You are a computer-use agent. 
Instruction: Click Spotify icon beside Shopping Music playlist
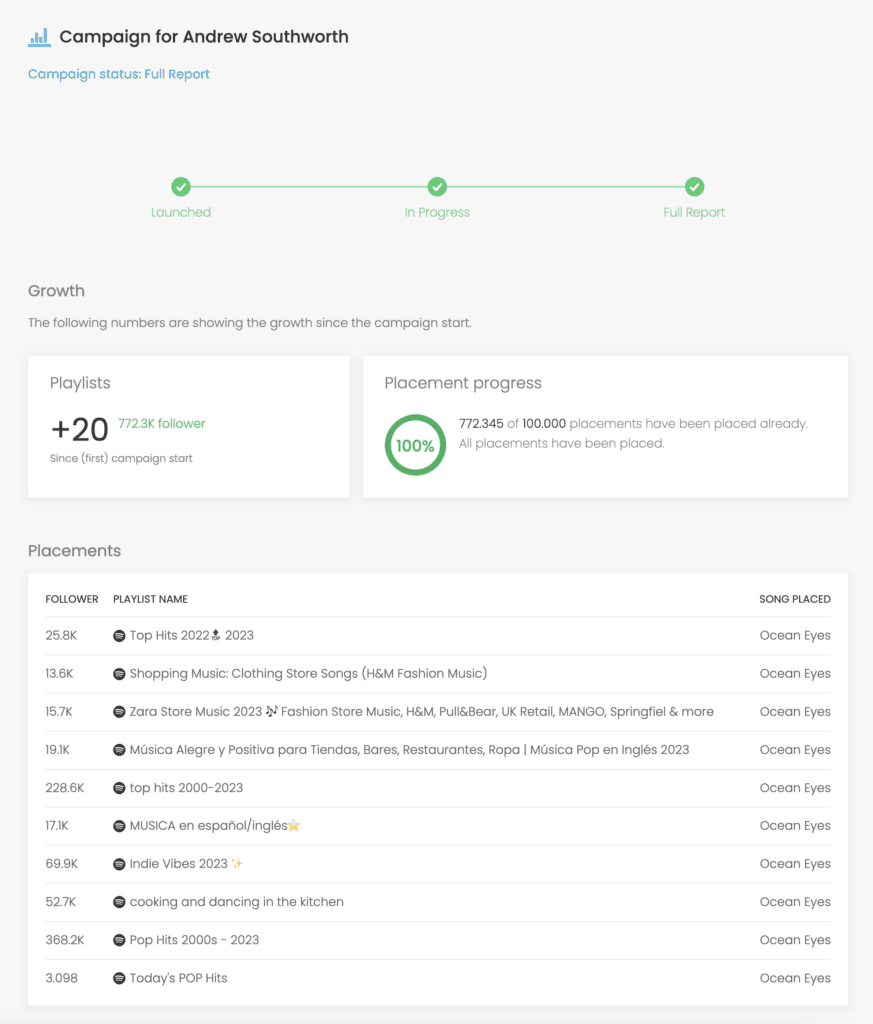[x=119, y=674]
